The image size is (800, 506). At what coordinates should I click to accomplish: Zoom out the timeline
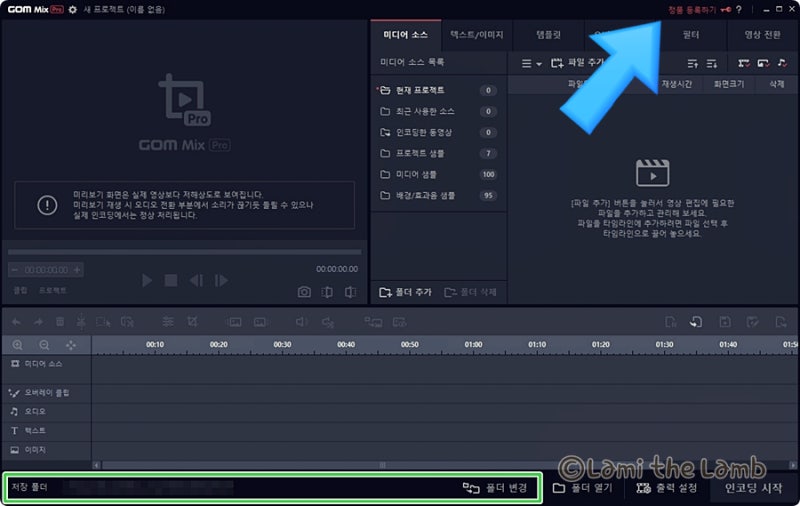44,345
